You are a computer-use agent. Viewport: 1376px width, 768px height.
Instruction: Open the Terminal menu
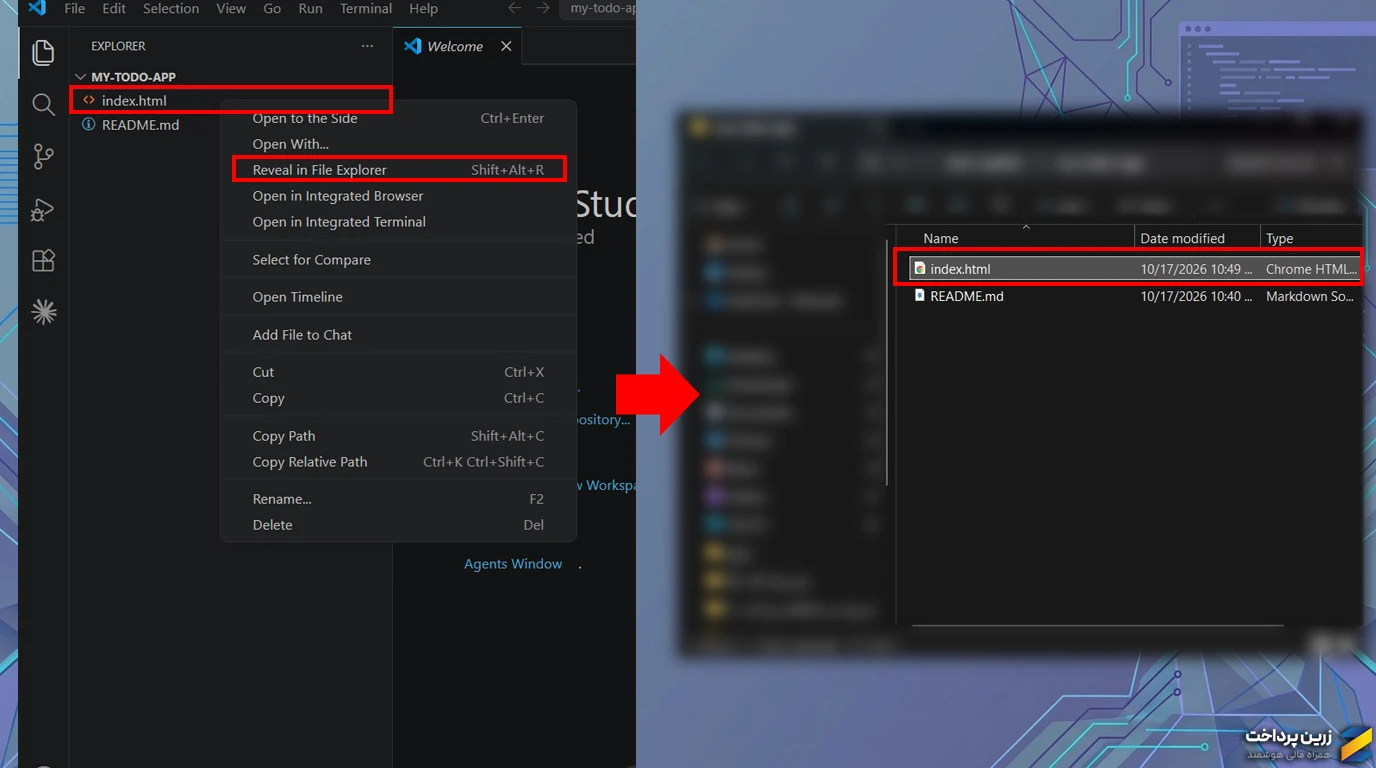366,8
